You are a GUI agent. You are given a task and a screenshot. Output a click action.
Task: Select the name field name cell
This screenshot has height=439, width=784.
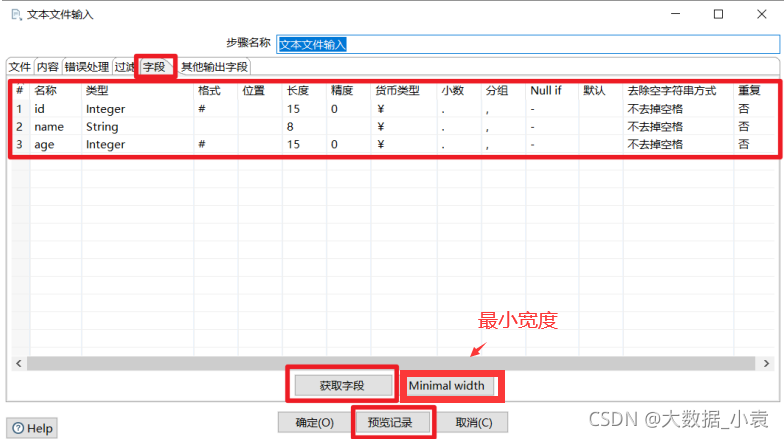click(56, 126)
